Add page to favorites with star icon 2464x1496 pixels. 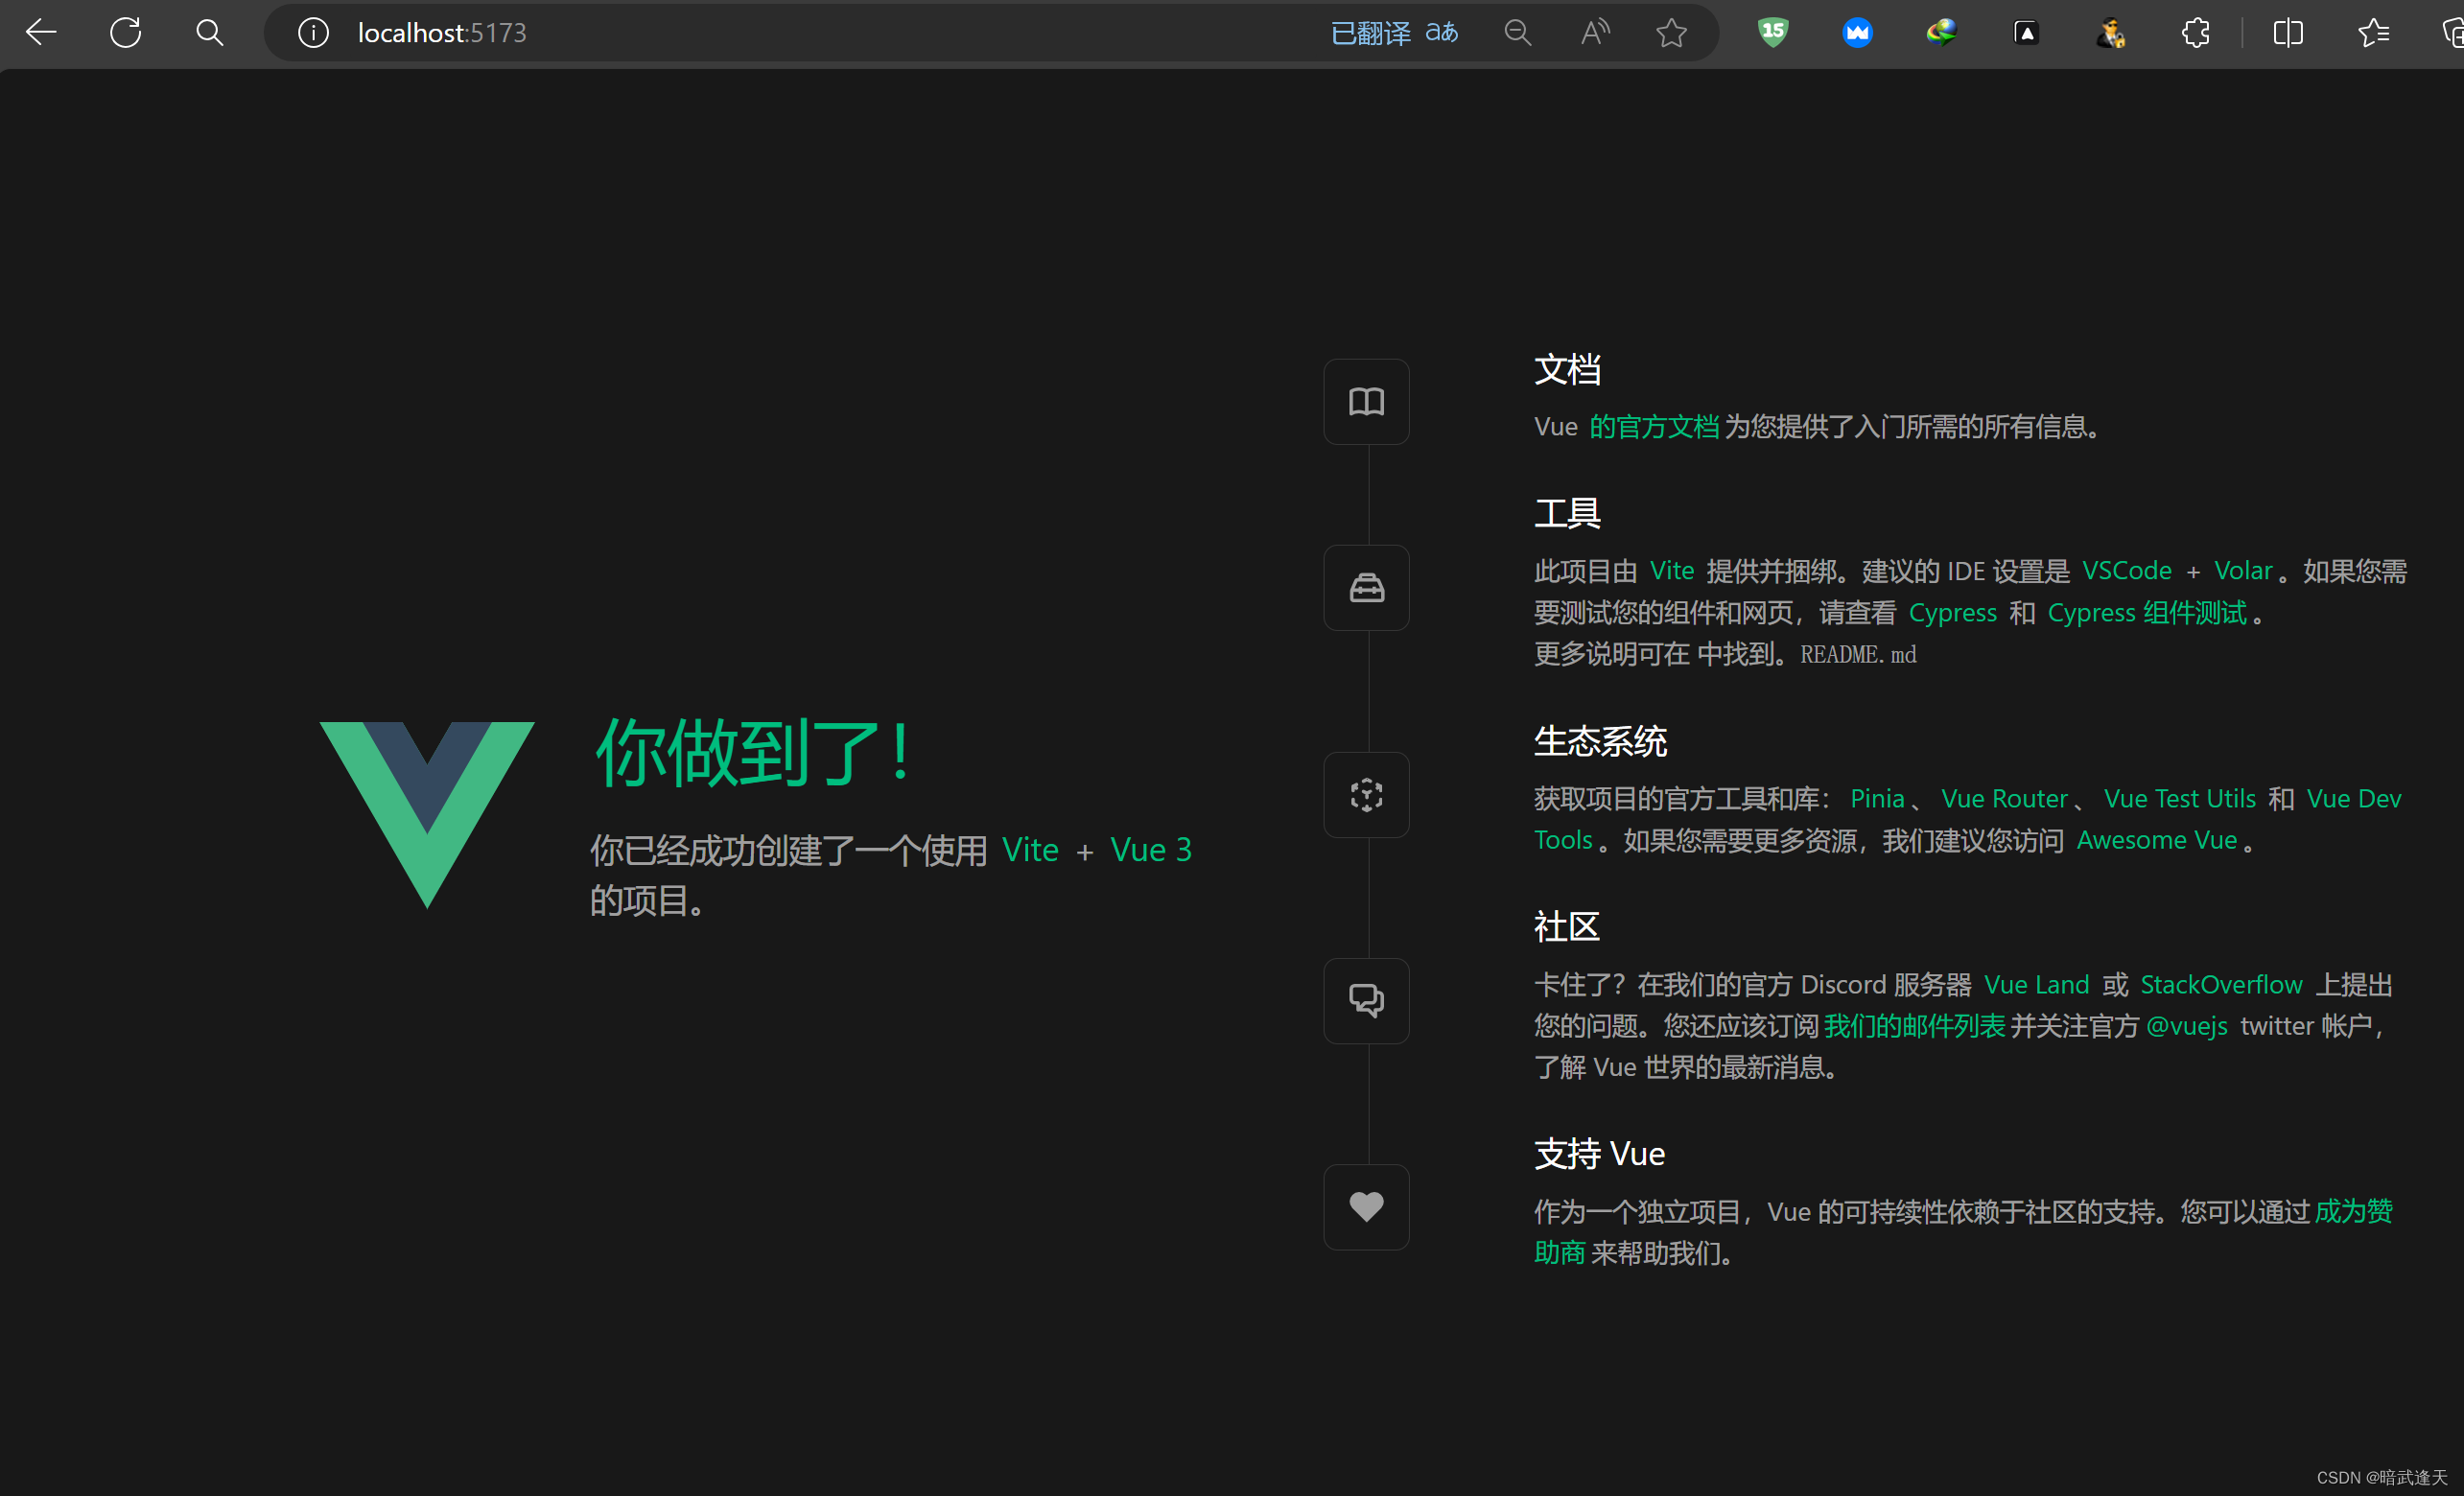pyautogui.click(x=1671, y=33)
